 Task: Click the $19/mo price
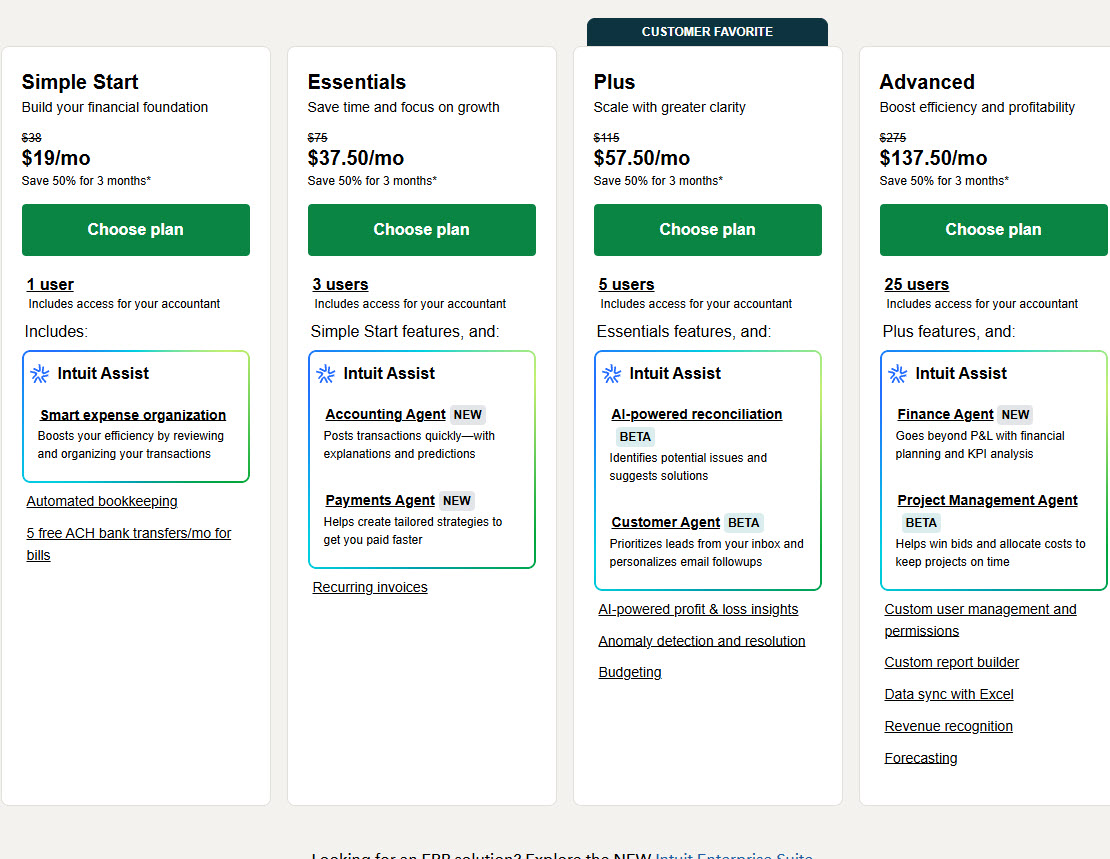click(56, 158)
